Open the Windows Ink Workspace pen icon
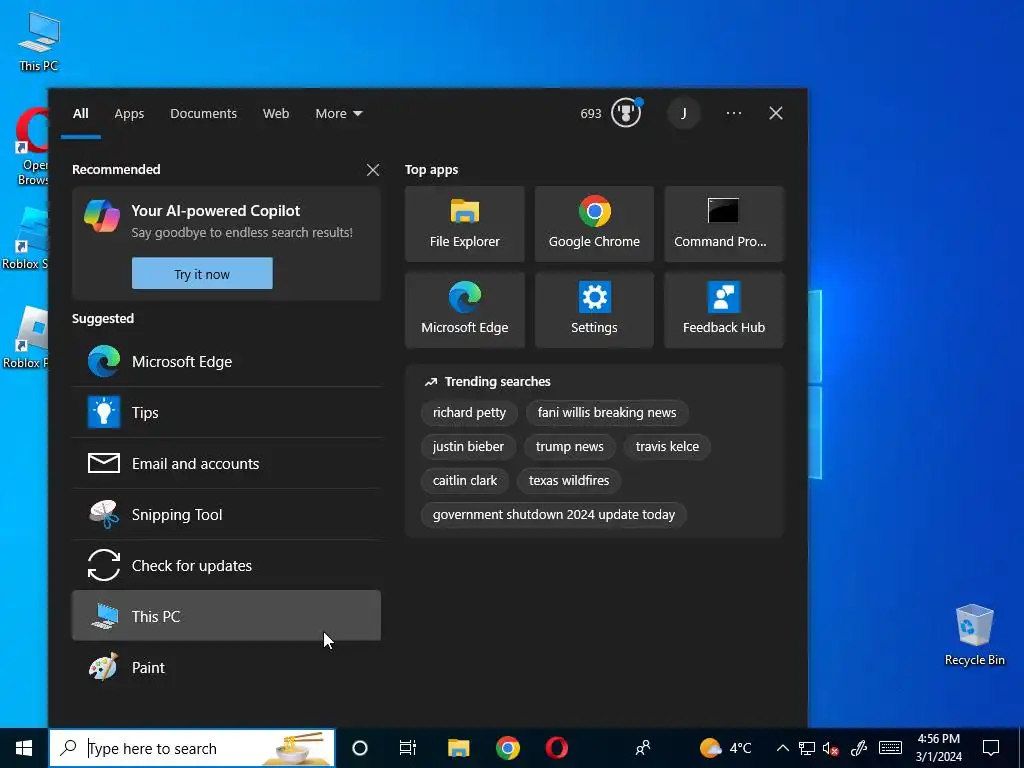This screenshot has width=1024, height=768. (x=859, y=748)
